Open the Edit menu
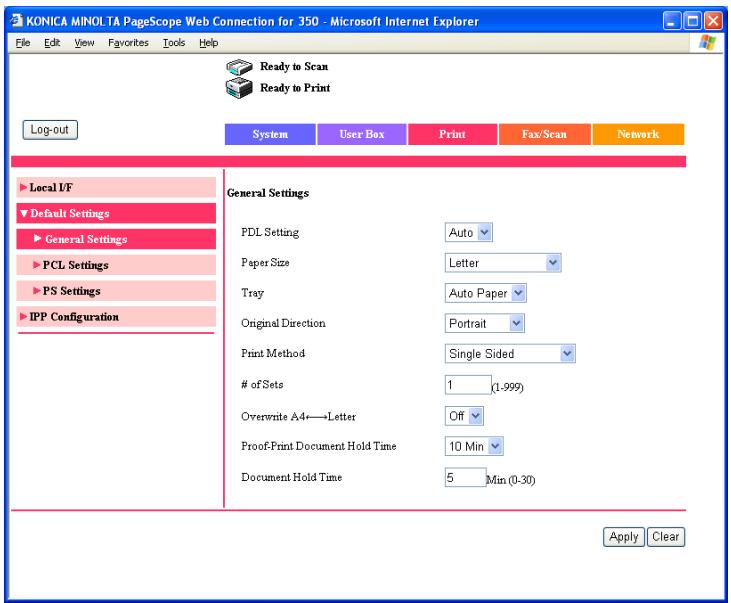The image size is (731, 603). 52,43
